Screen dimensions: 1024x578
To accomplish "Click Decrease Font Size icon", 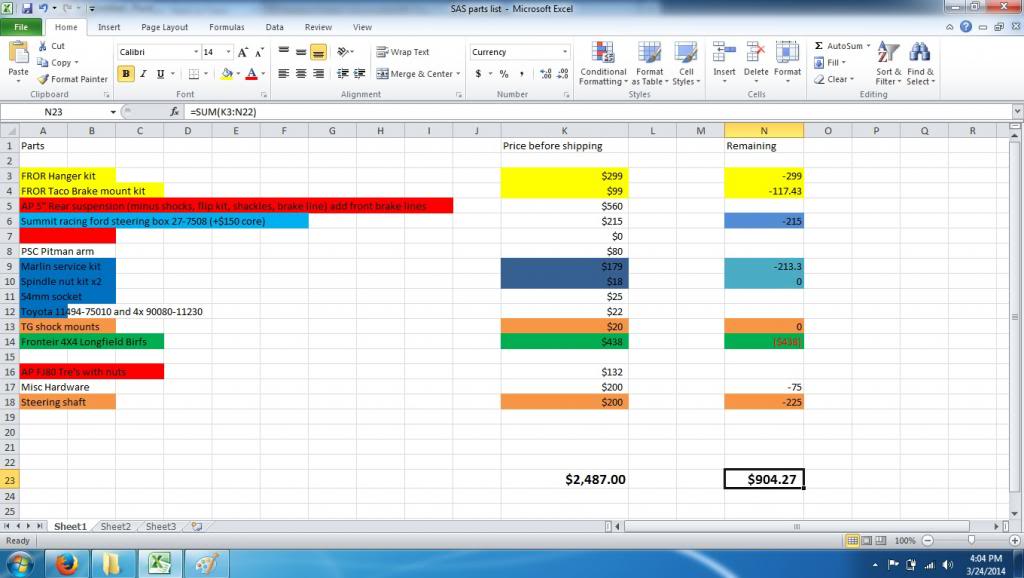I will pyautogui.click(x=259, y=52).
